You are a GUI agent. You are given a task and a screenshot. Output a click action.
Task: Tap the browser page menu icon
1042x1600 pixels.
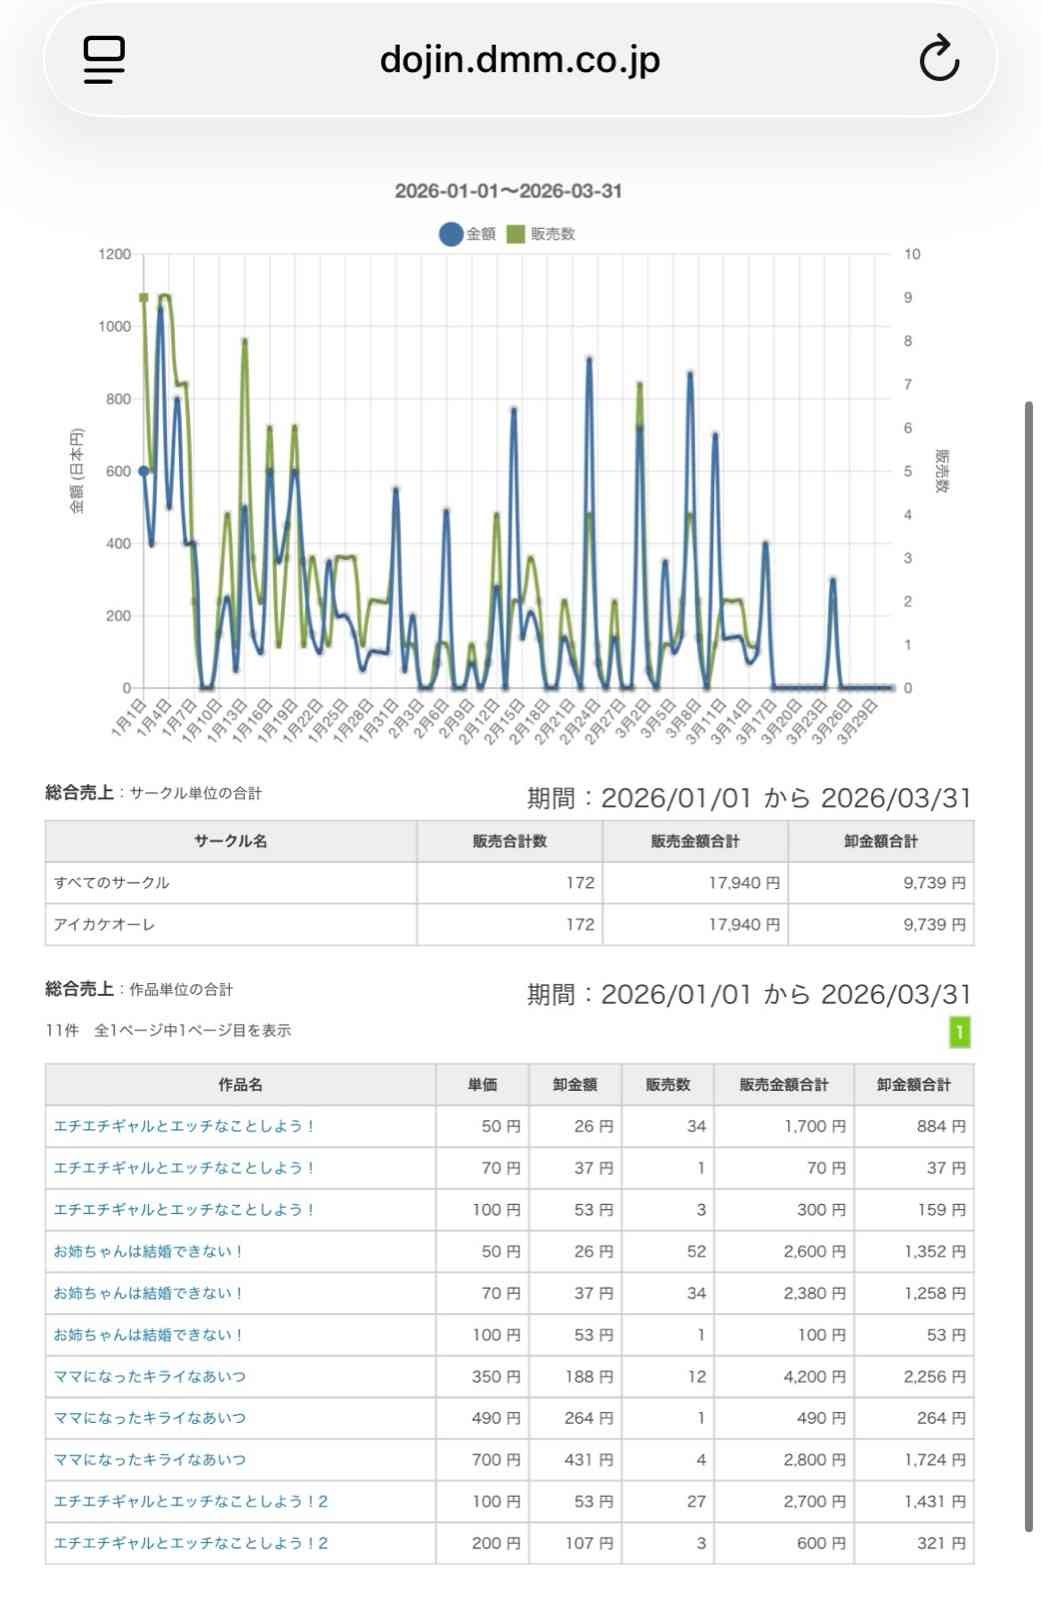coord(104,60)
